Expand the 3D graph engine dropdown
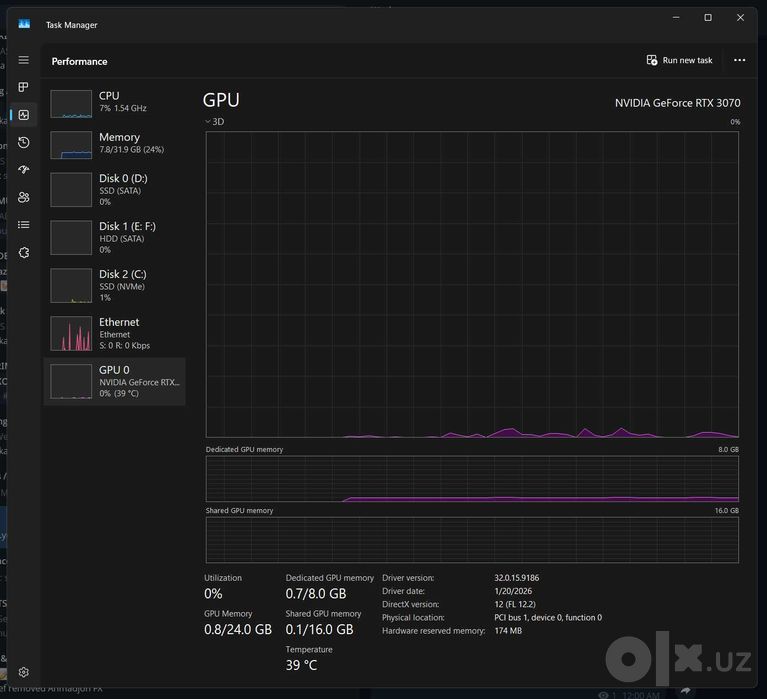767x699 pixels. coord(215,121)
